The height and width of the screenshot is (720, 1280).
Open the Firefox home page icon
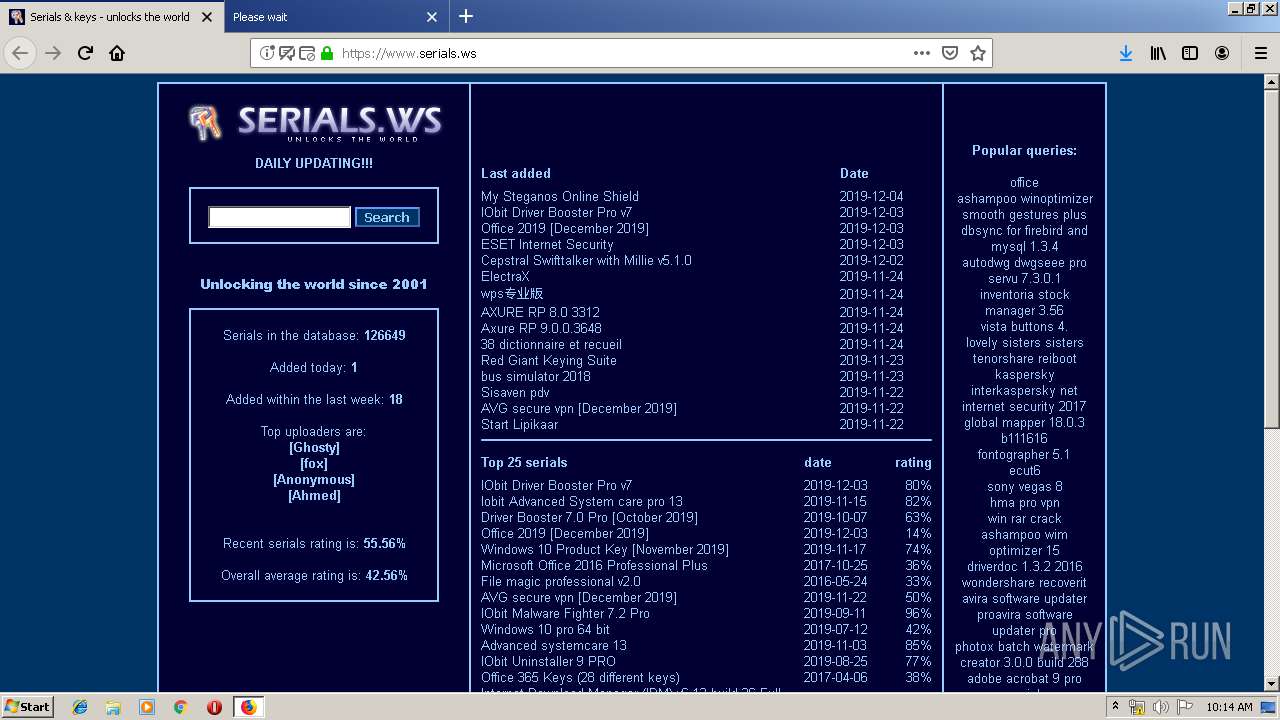pos(117,53)
